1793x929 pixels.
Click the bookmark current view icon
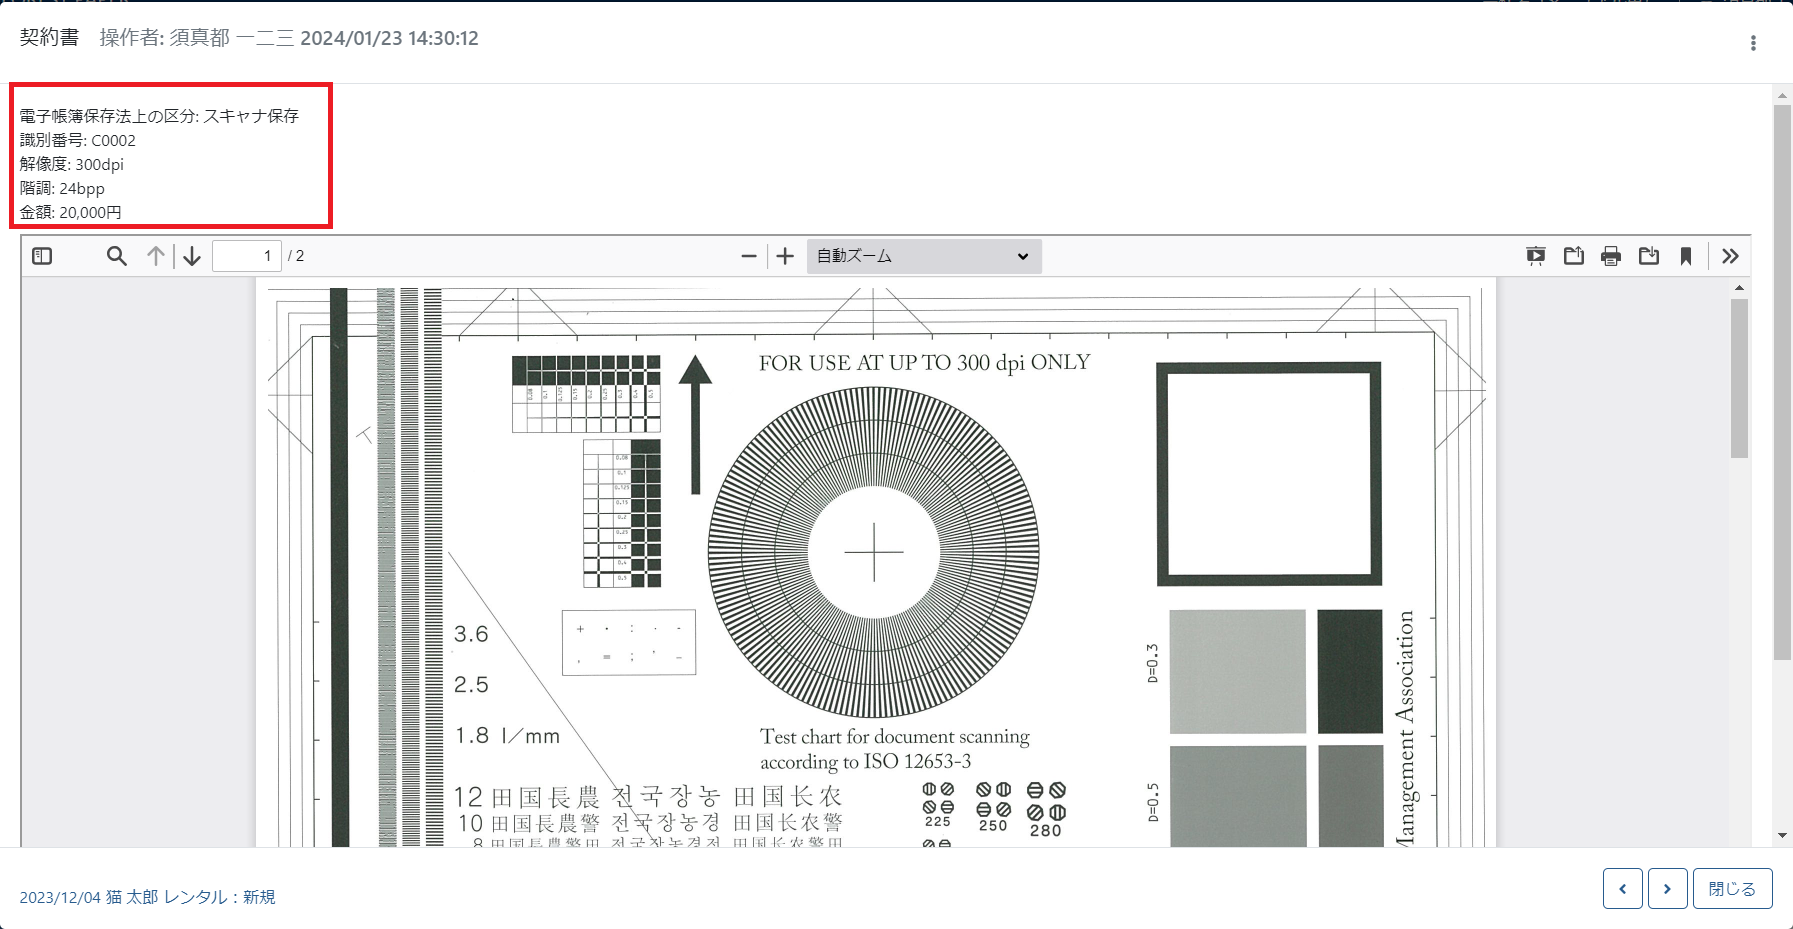point(1686,256)
